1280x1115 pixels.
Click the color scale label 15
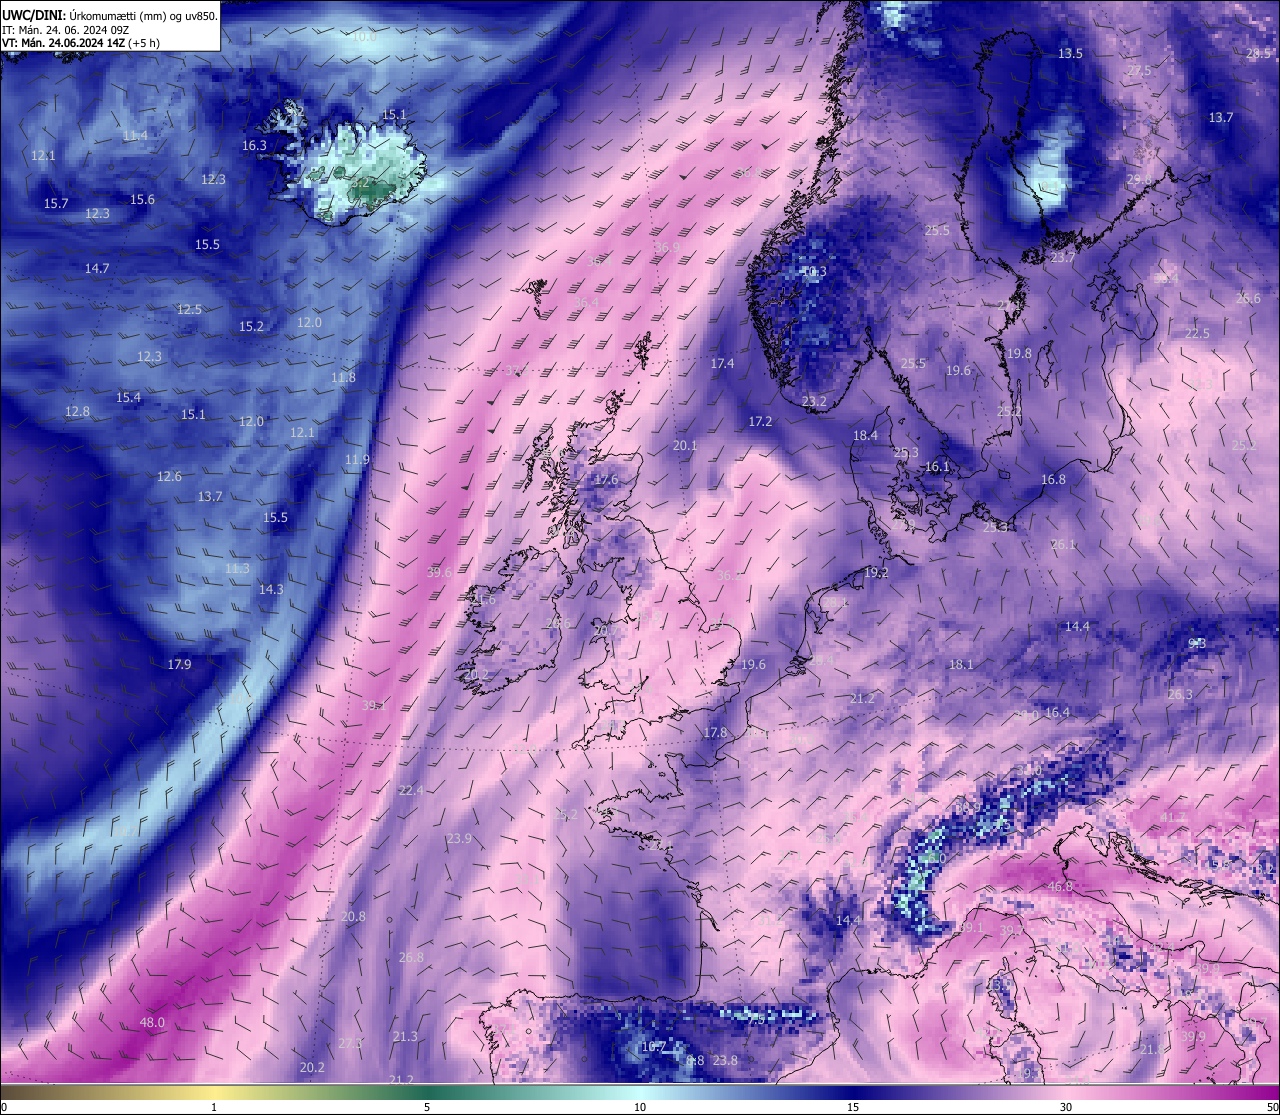(x=853, y=1107)
